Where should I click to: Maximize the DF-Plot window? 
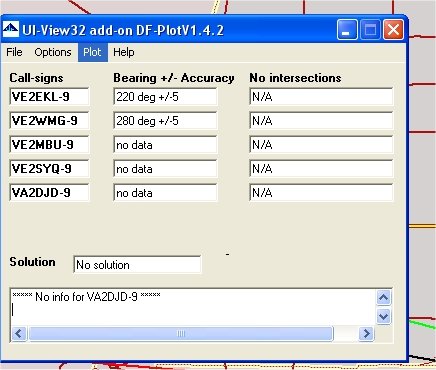(x=370, y=30)
